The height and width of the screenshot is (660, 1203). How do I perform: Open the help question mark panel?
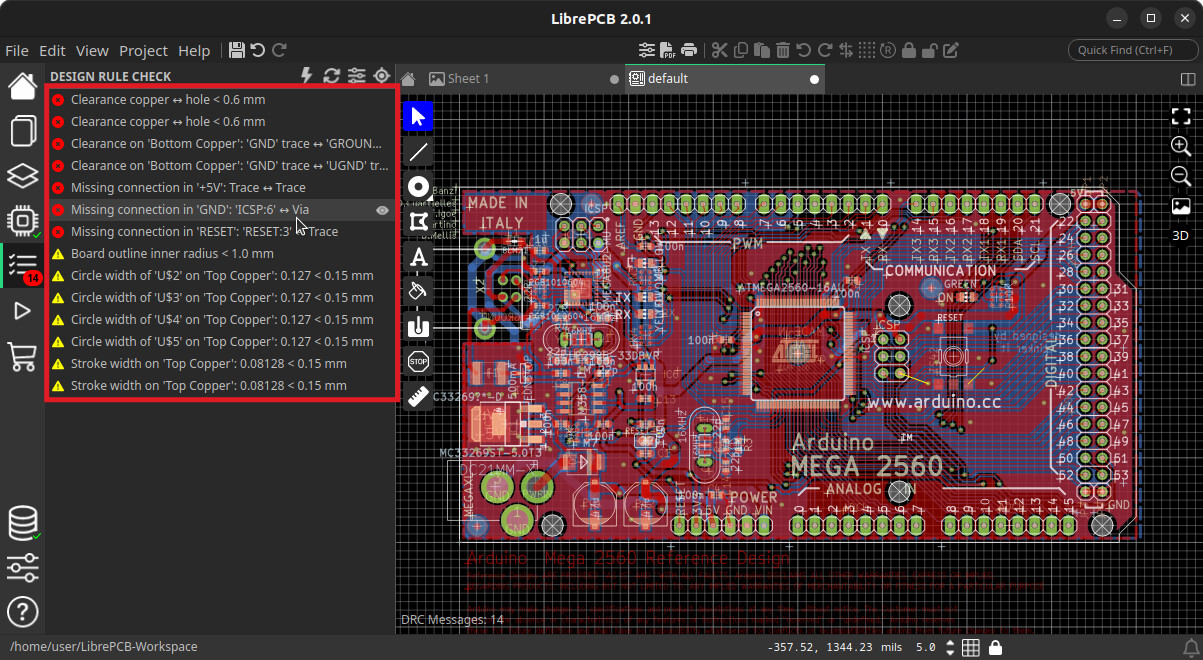(22, 611)
